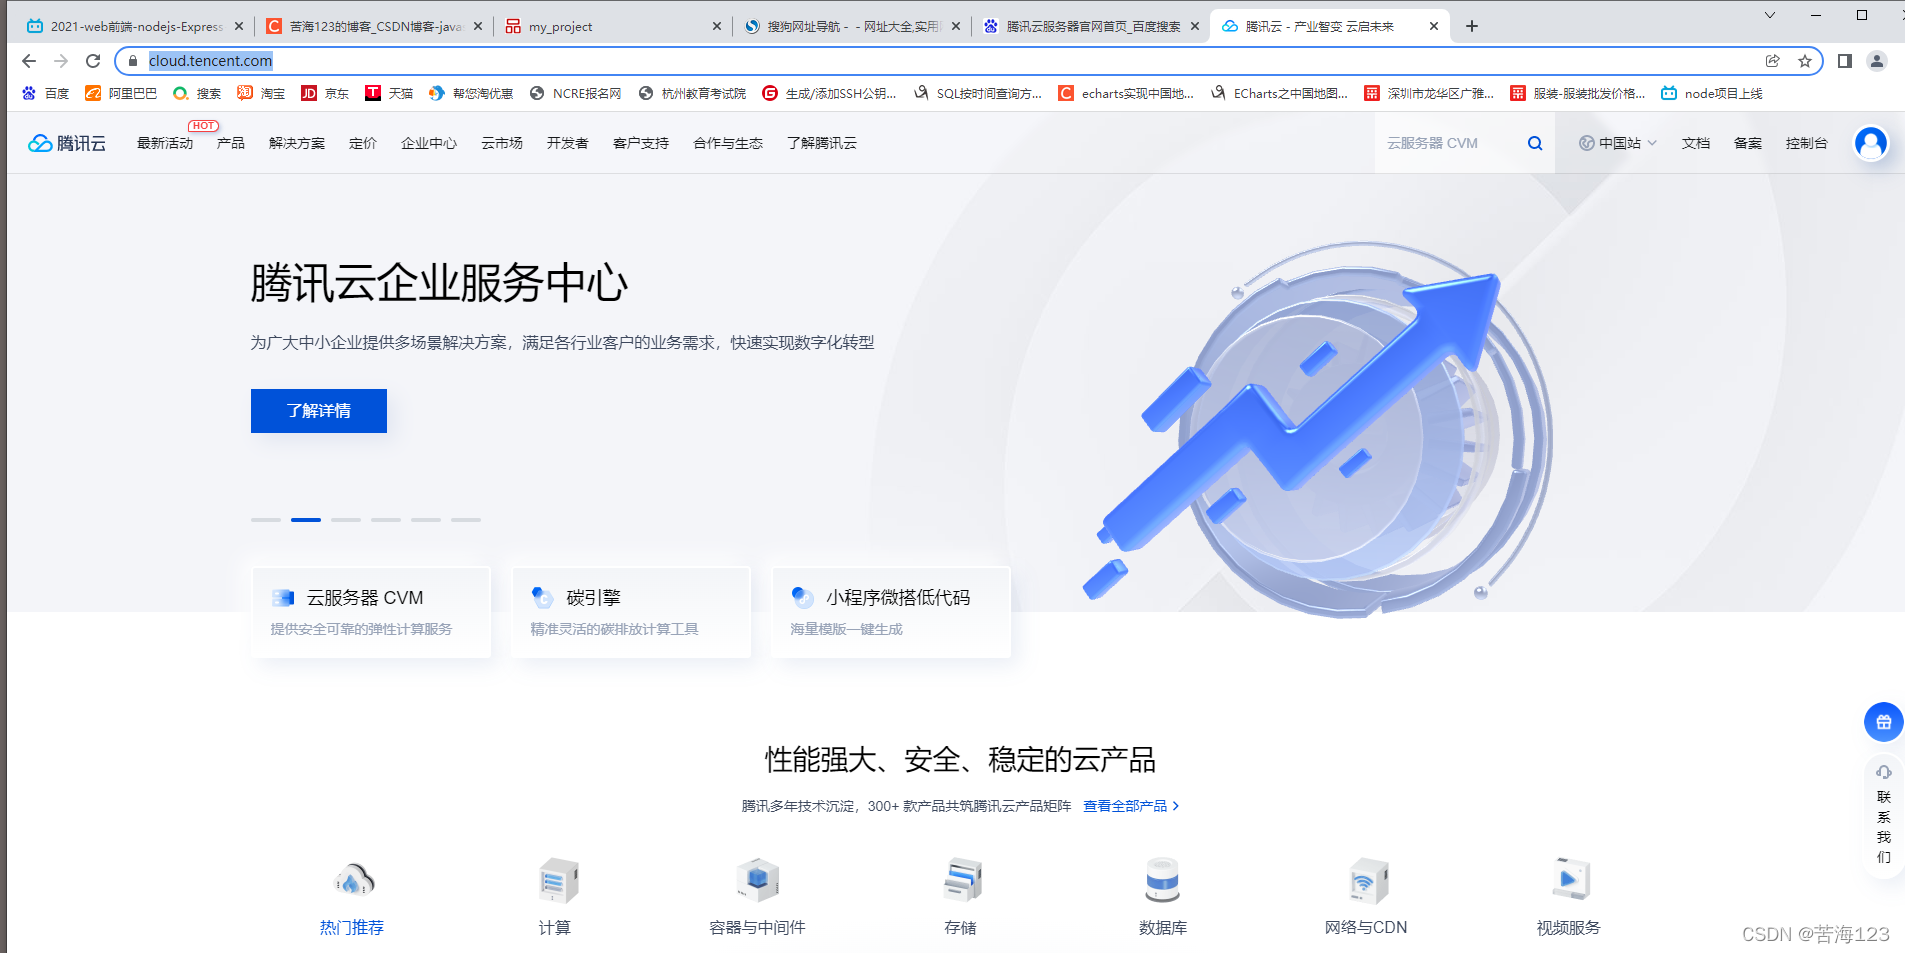Screen dimensions: 1905x953
Task: Open the tab search chevron in title bar
Action: [1769, 15]
